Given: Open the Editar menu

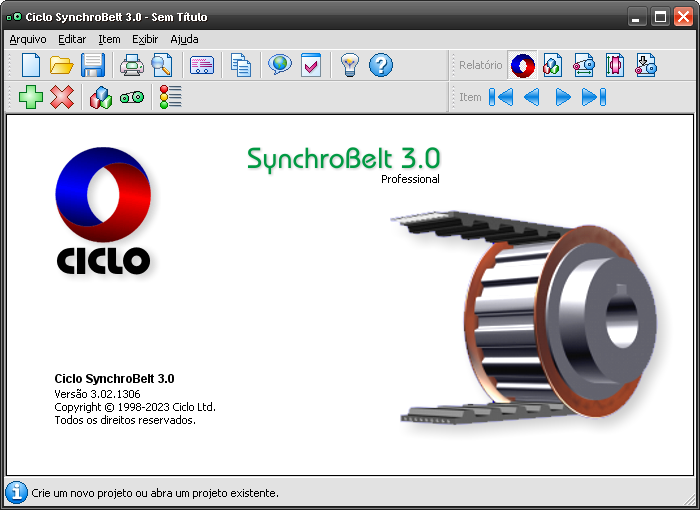Looking at the screenshot, I should [72, 39].
